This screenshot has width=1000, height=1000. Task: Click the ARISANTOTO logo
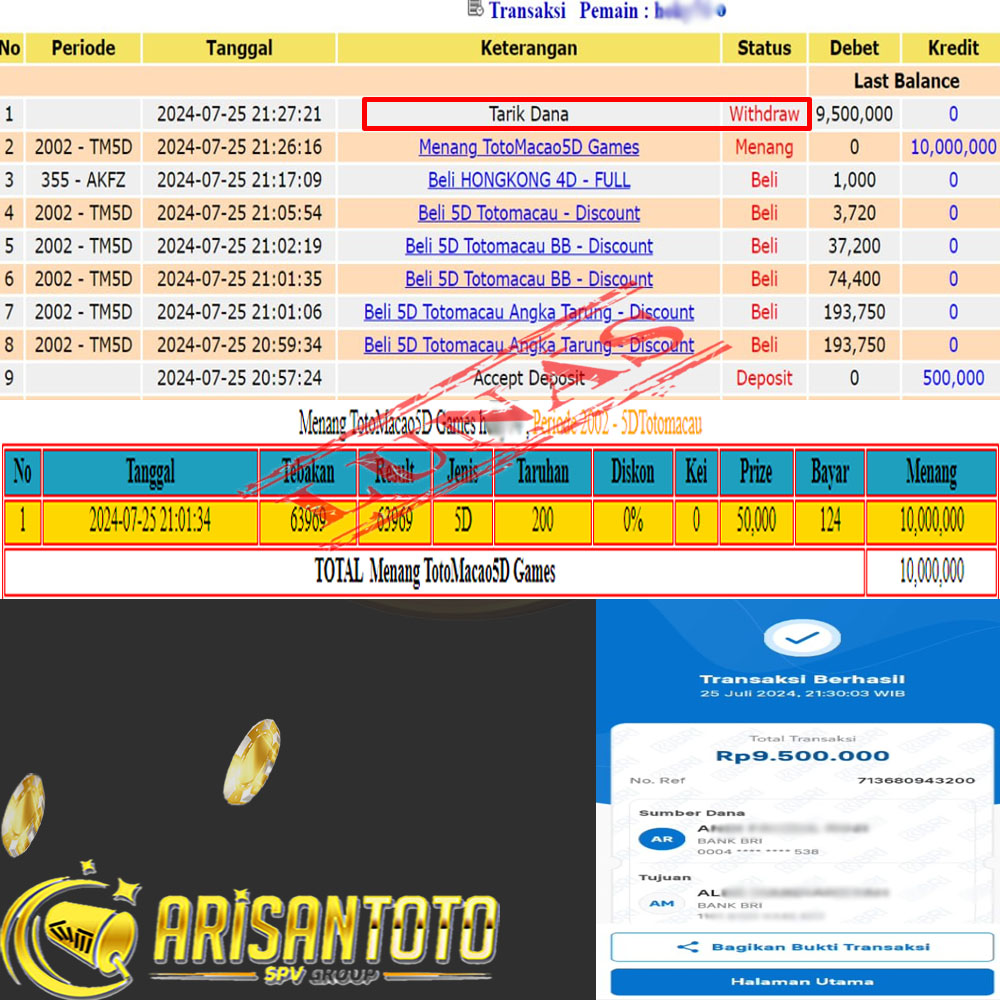tap(249, 931)
